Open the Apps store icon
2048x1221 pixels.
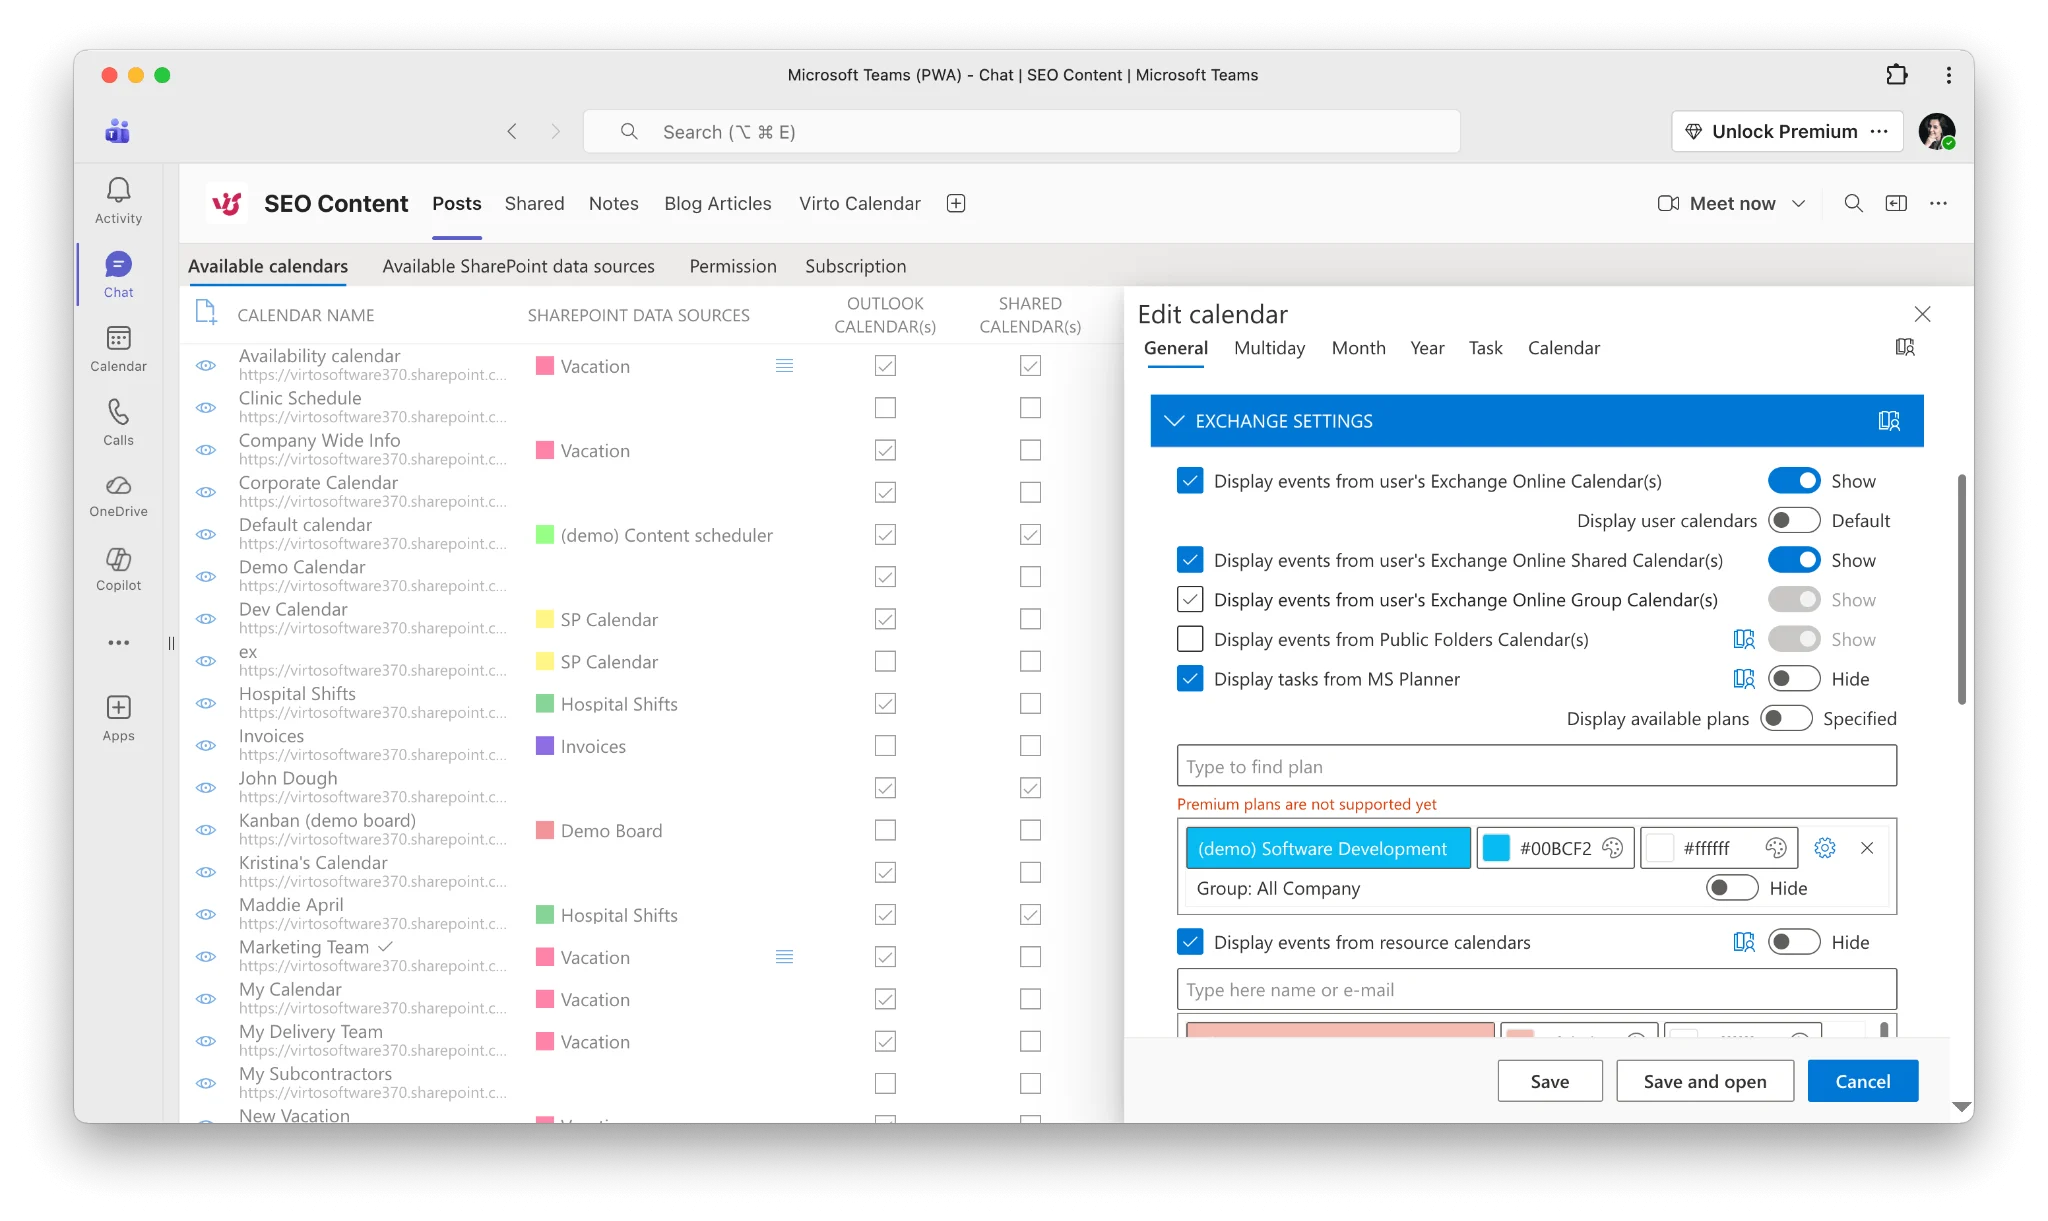click(118, 719)
